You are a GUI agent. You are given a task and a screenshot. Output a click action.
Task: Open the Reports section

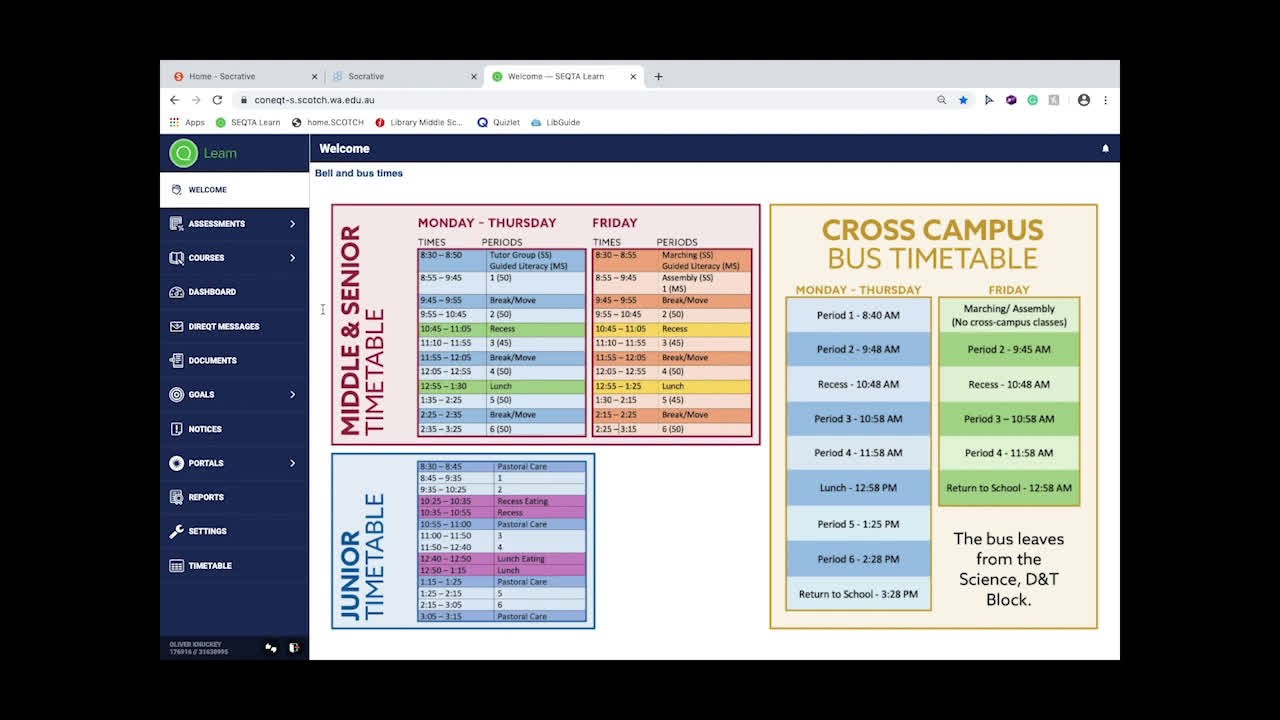coord(177,497)
